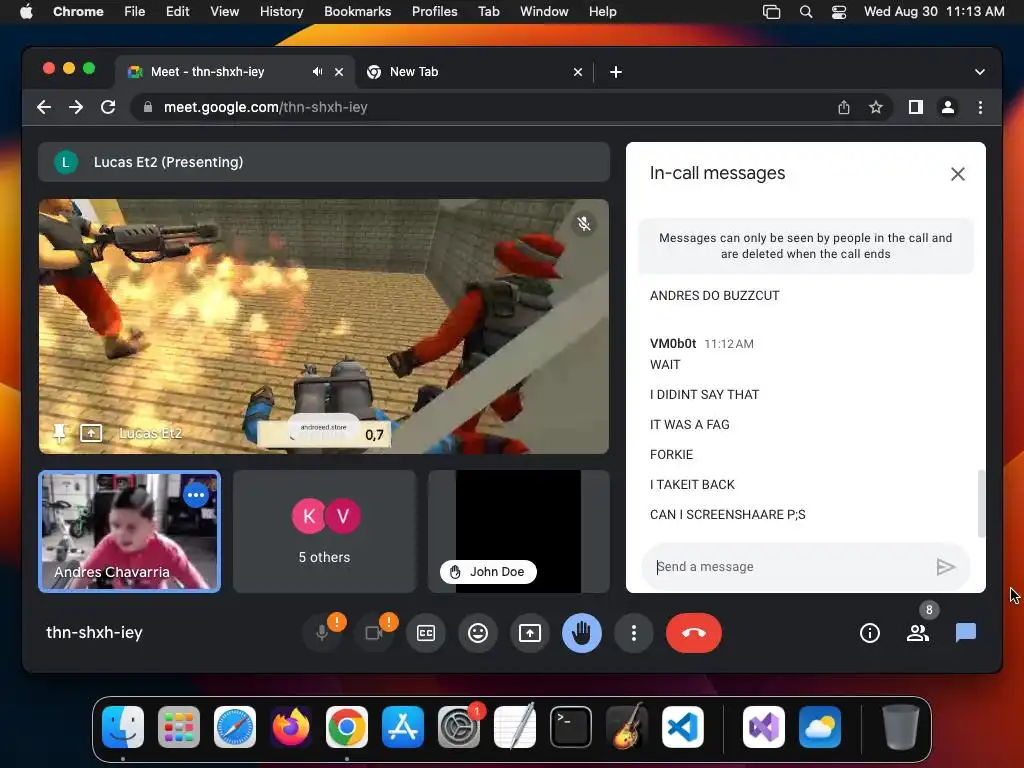Pin Lucas Et2 presentation with pin icon
Viewport: 1024px width, 768px height.
(x=59, y=433)
